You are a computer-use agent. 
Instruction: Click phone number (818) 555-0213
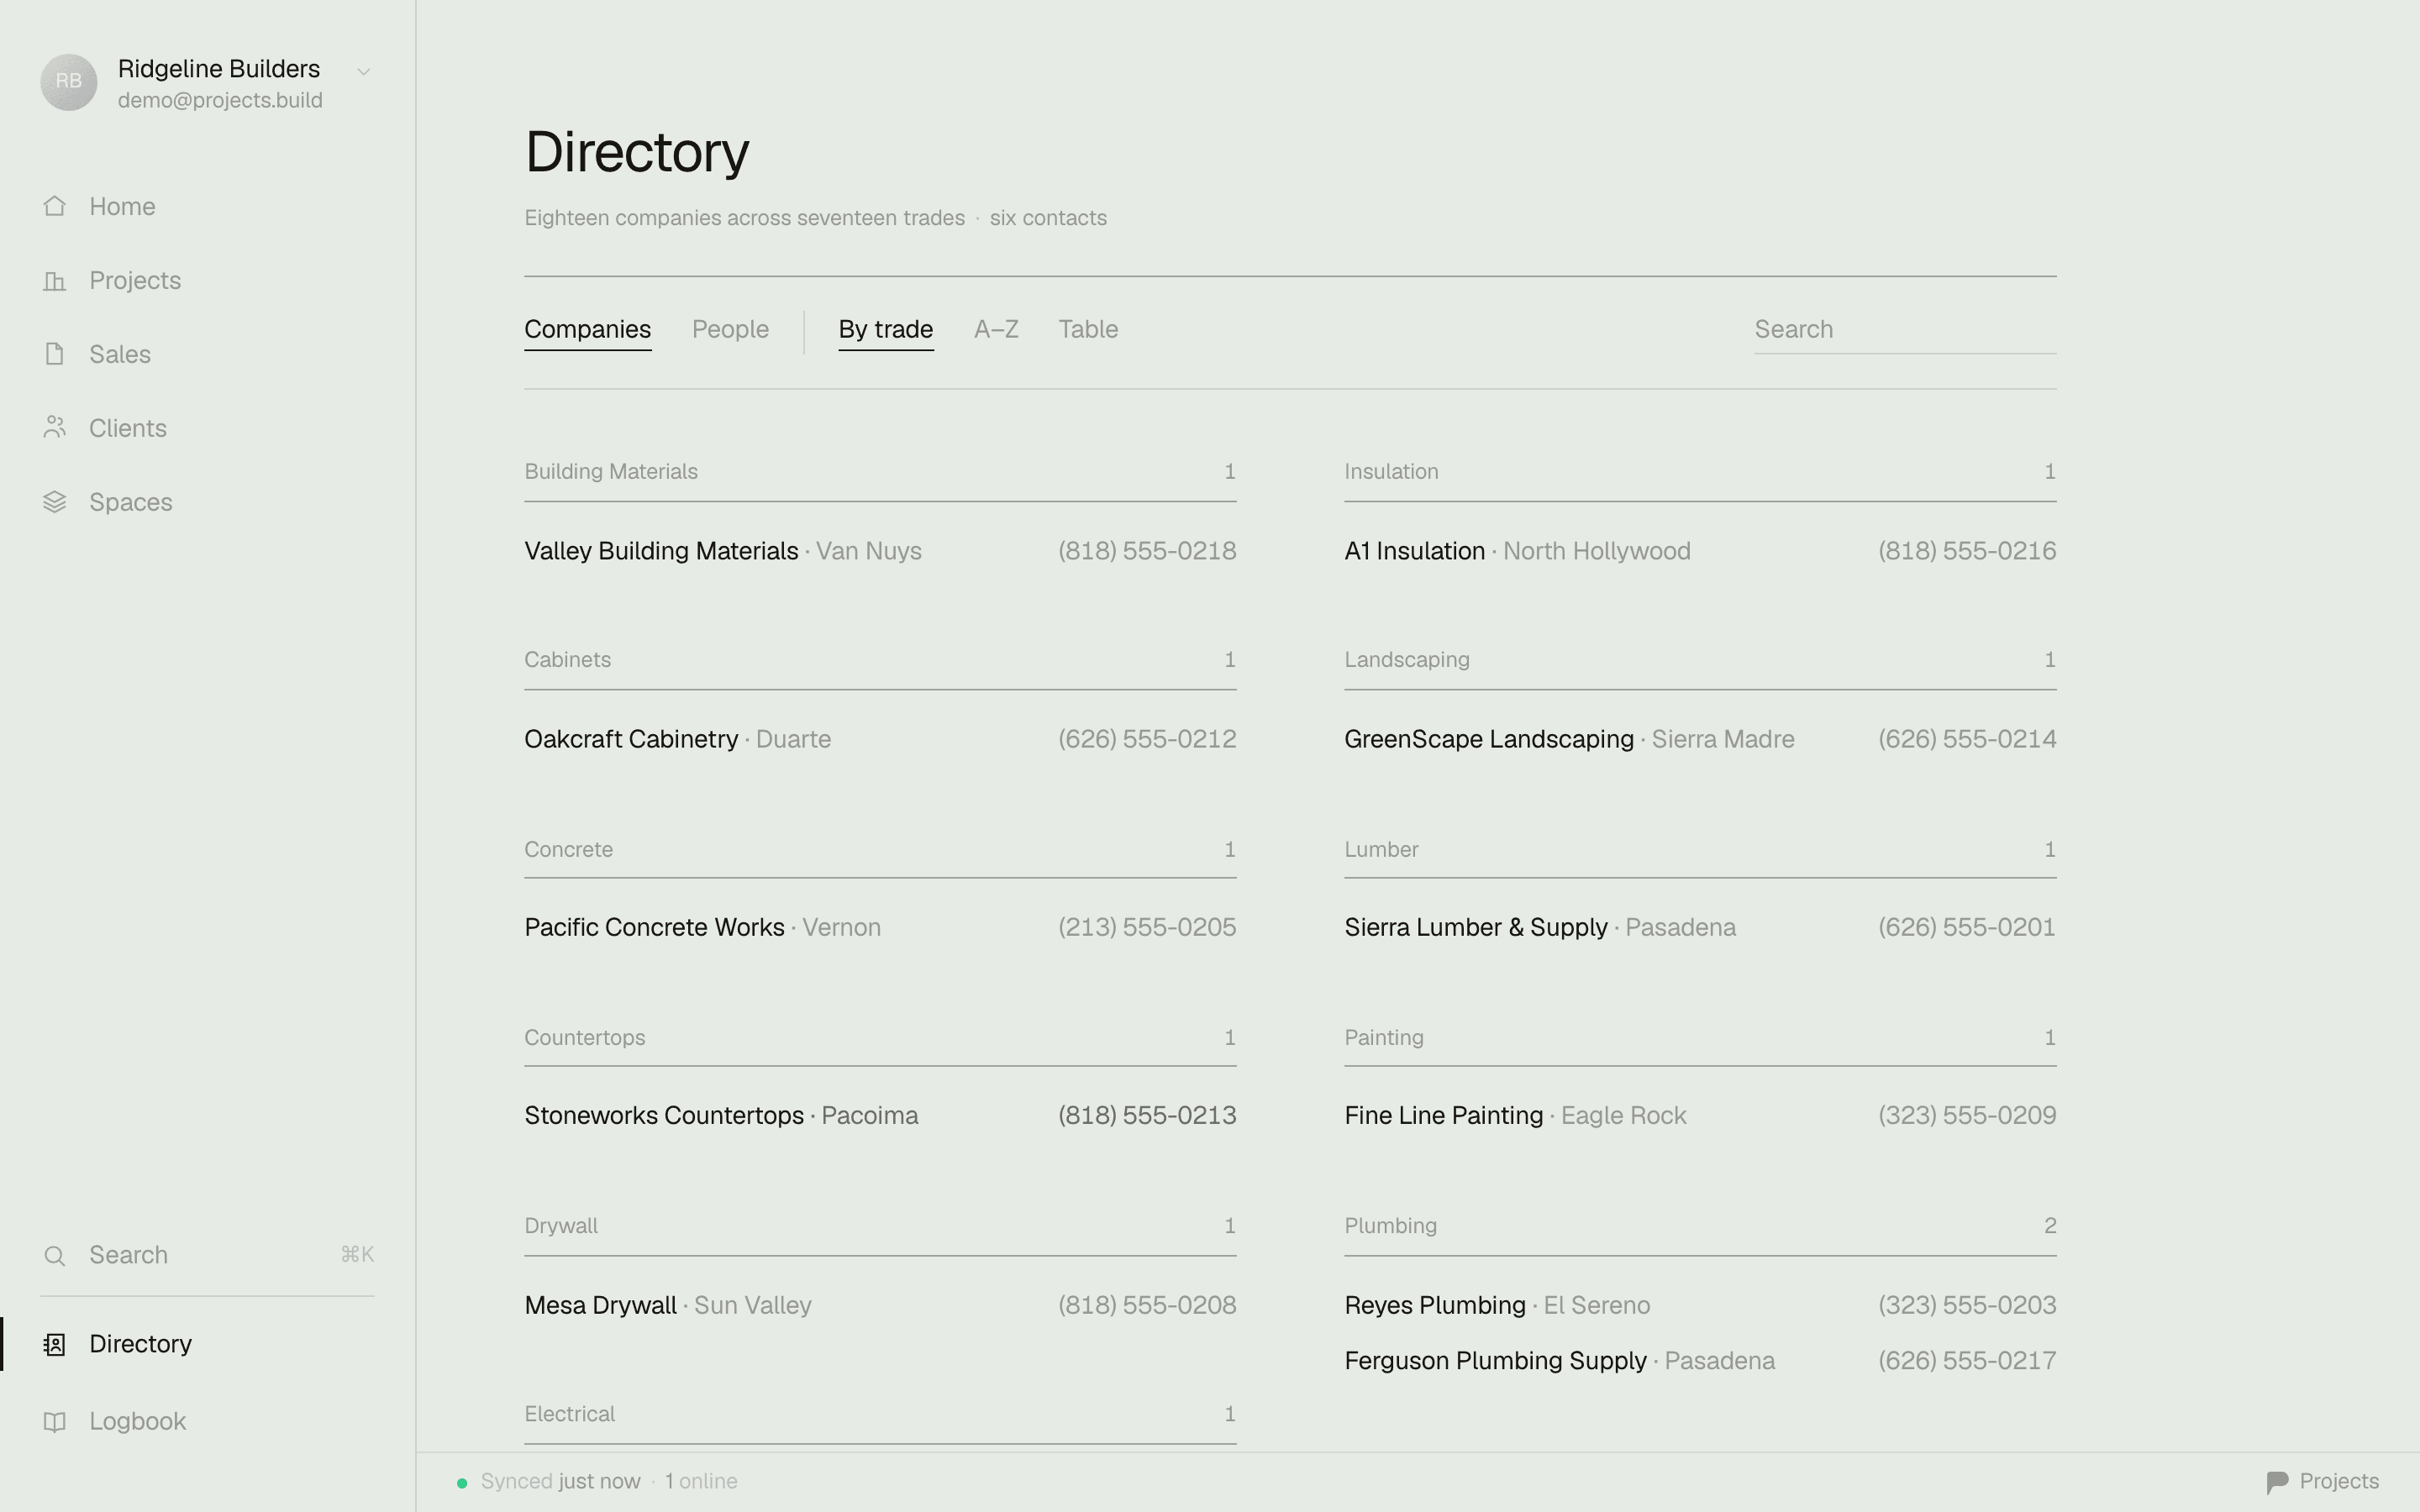(1147, 1115)
